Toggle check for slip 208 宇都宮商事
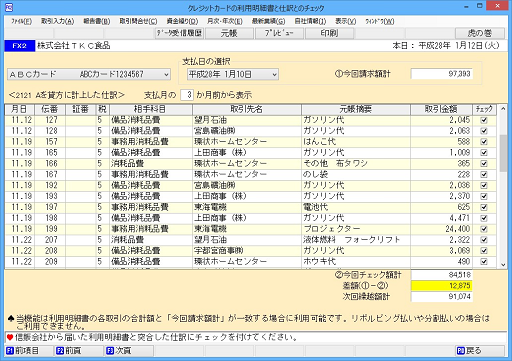The width and height of the screenshot is (512, 361). tap(484, 251)
